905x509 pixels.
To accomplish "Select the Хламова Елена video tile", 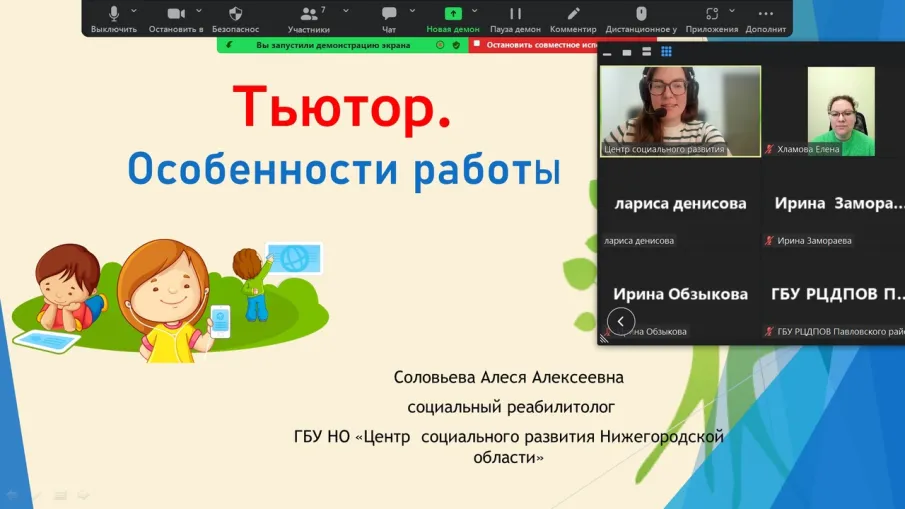I will pos(835,111).
